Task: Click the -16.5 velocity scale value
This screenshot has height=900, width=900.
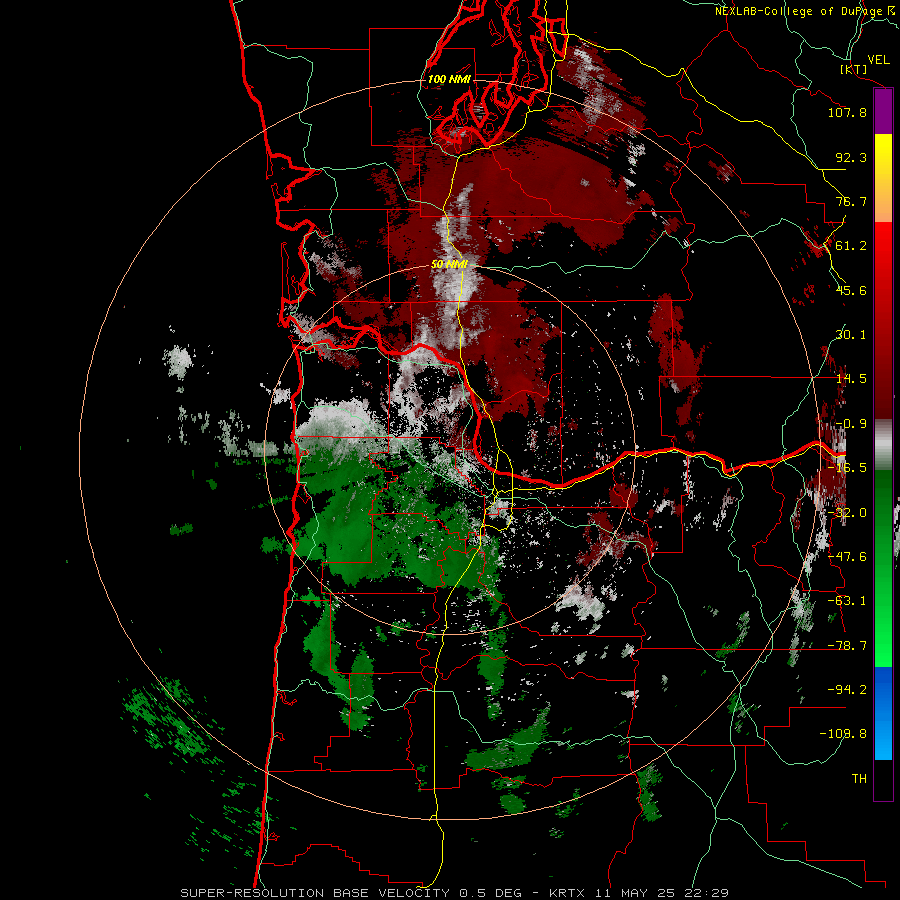Action: (x=847, y=468)
